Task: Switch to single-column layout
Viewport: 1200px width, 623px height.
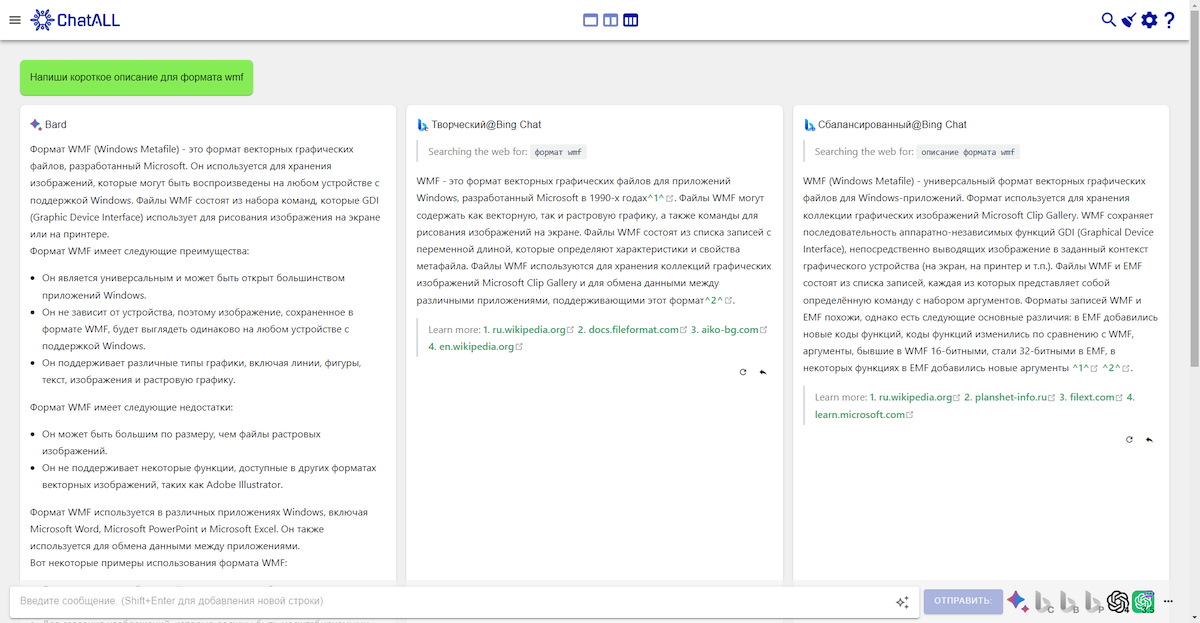Action: click(x=590, y=19)
